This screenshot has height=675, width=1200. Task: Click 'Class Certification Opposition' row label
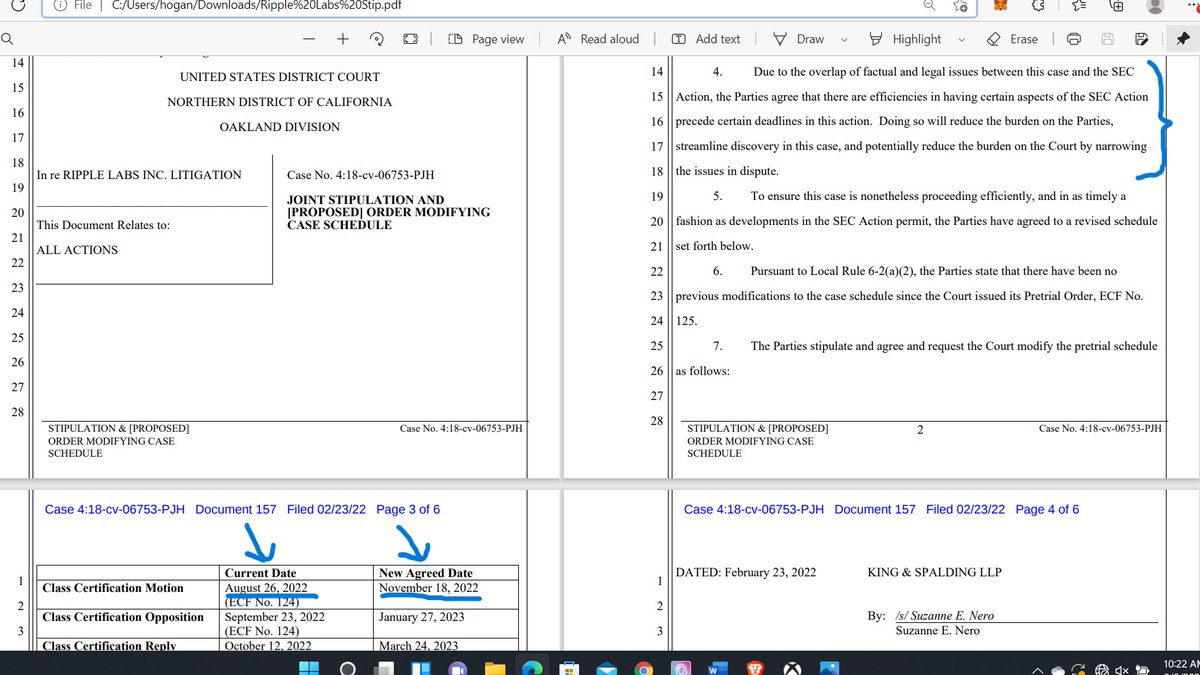(123, 617)
